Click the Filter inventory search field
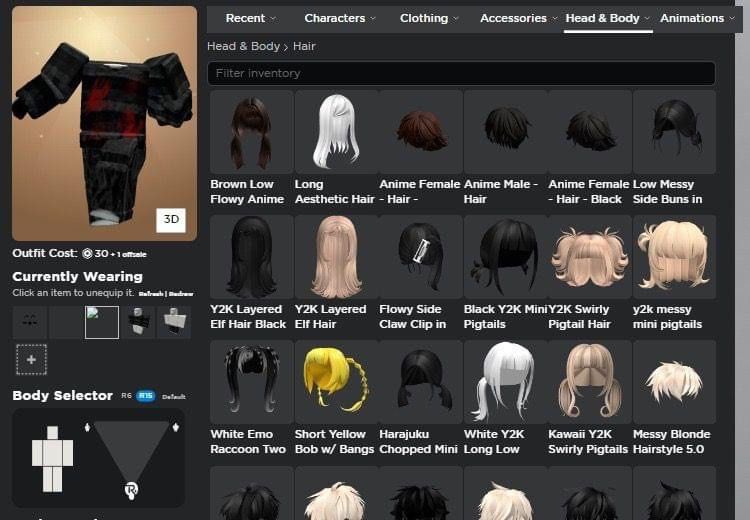 click(x=461, y=73)
